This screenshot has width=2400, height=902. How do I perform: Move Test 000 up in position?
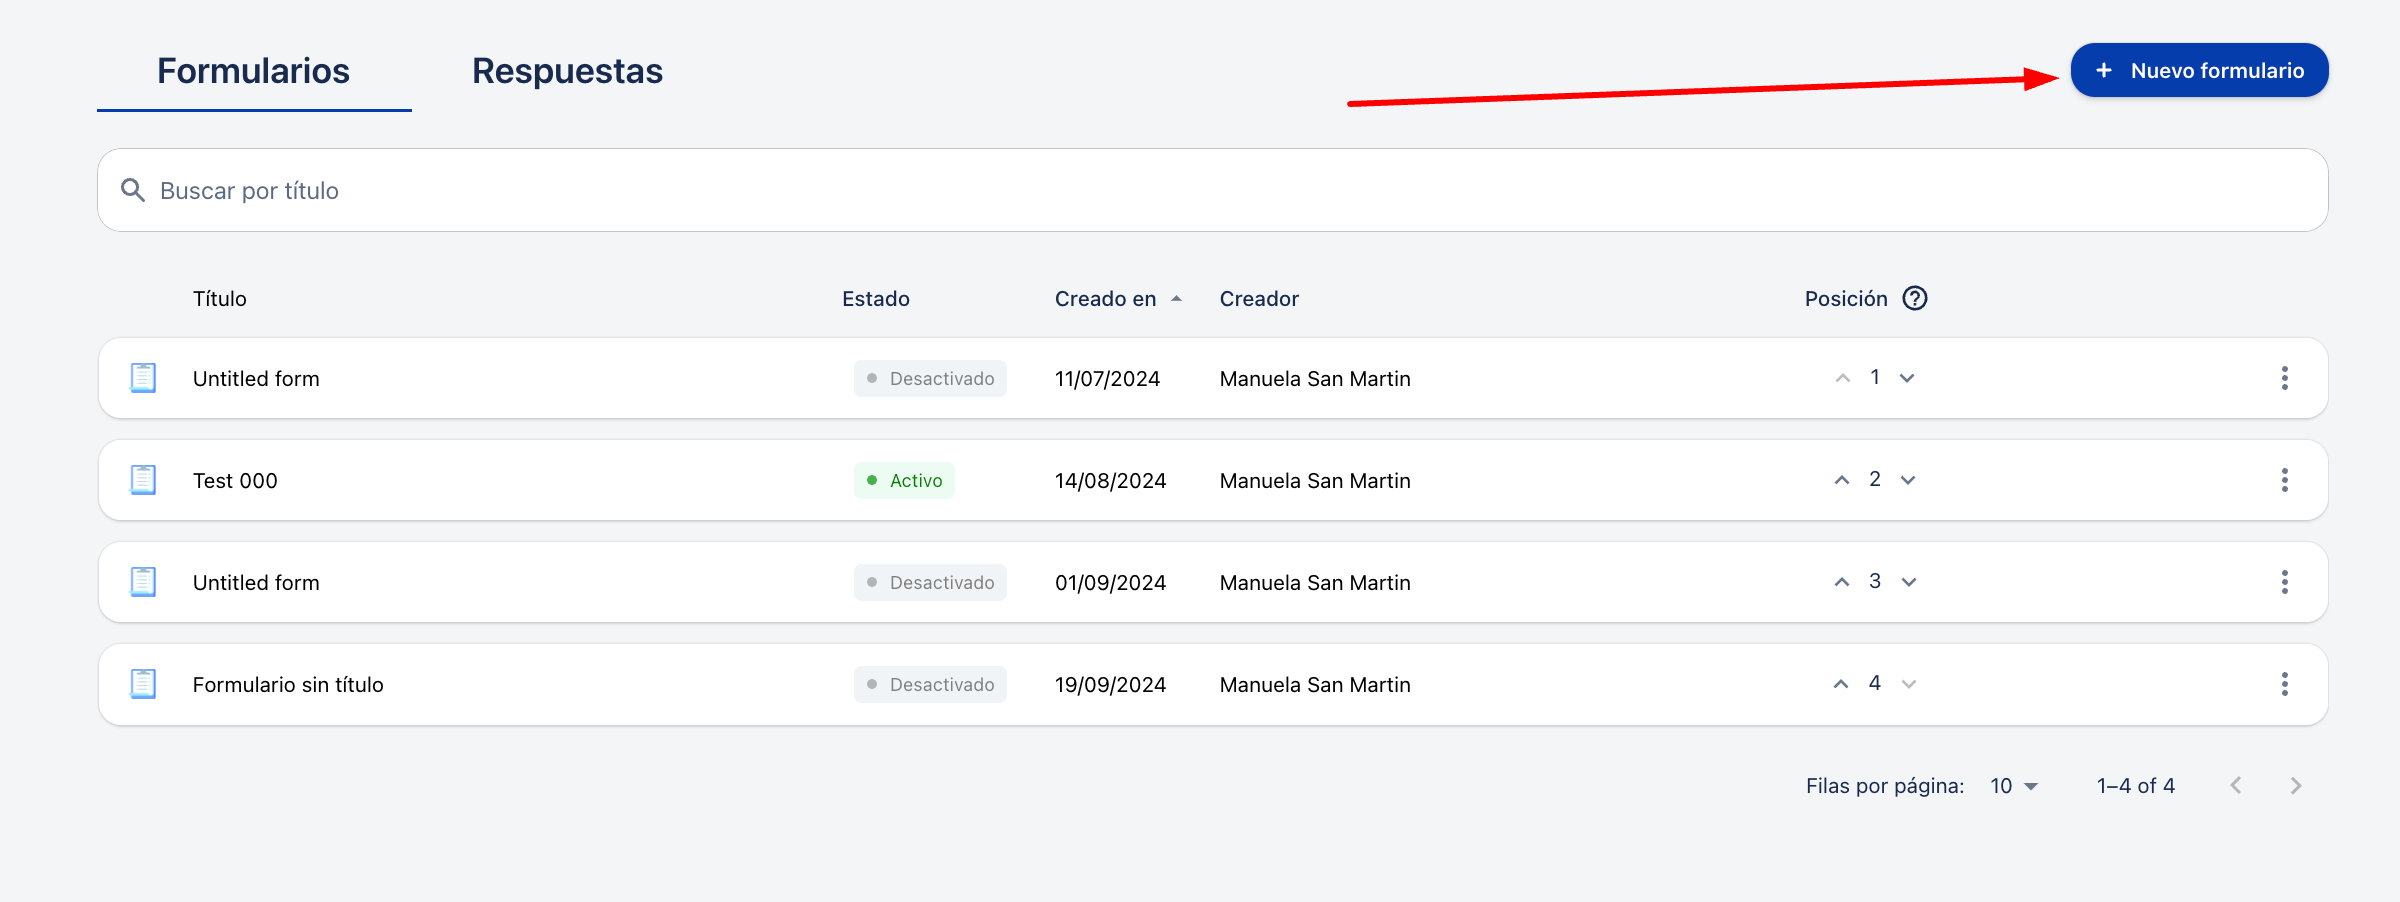point(1842,480)
